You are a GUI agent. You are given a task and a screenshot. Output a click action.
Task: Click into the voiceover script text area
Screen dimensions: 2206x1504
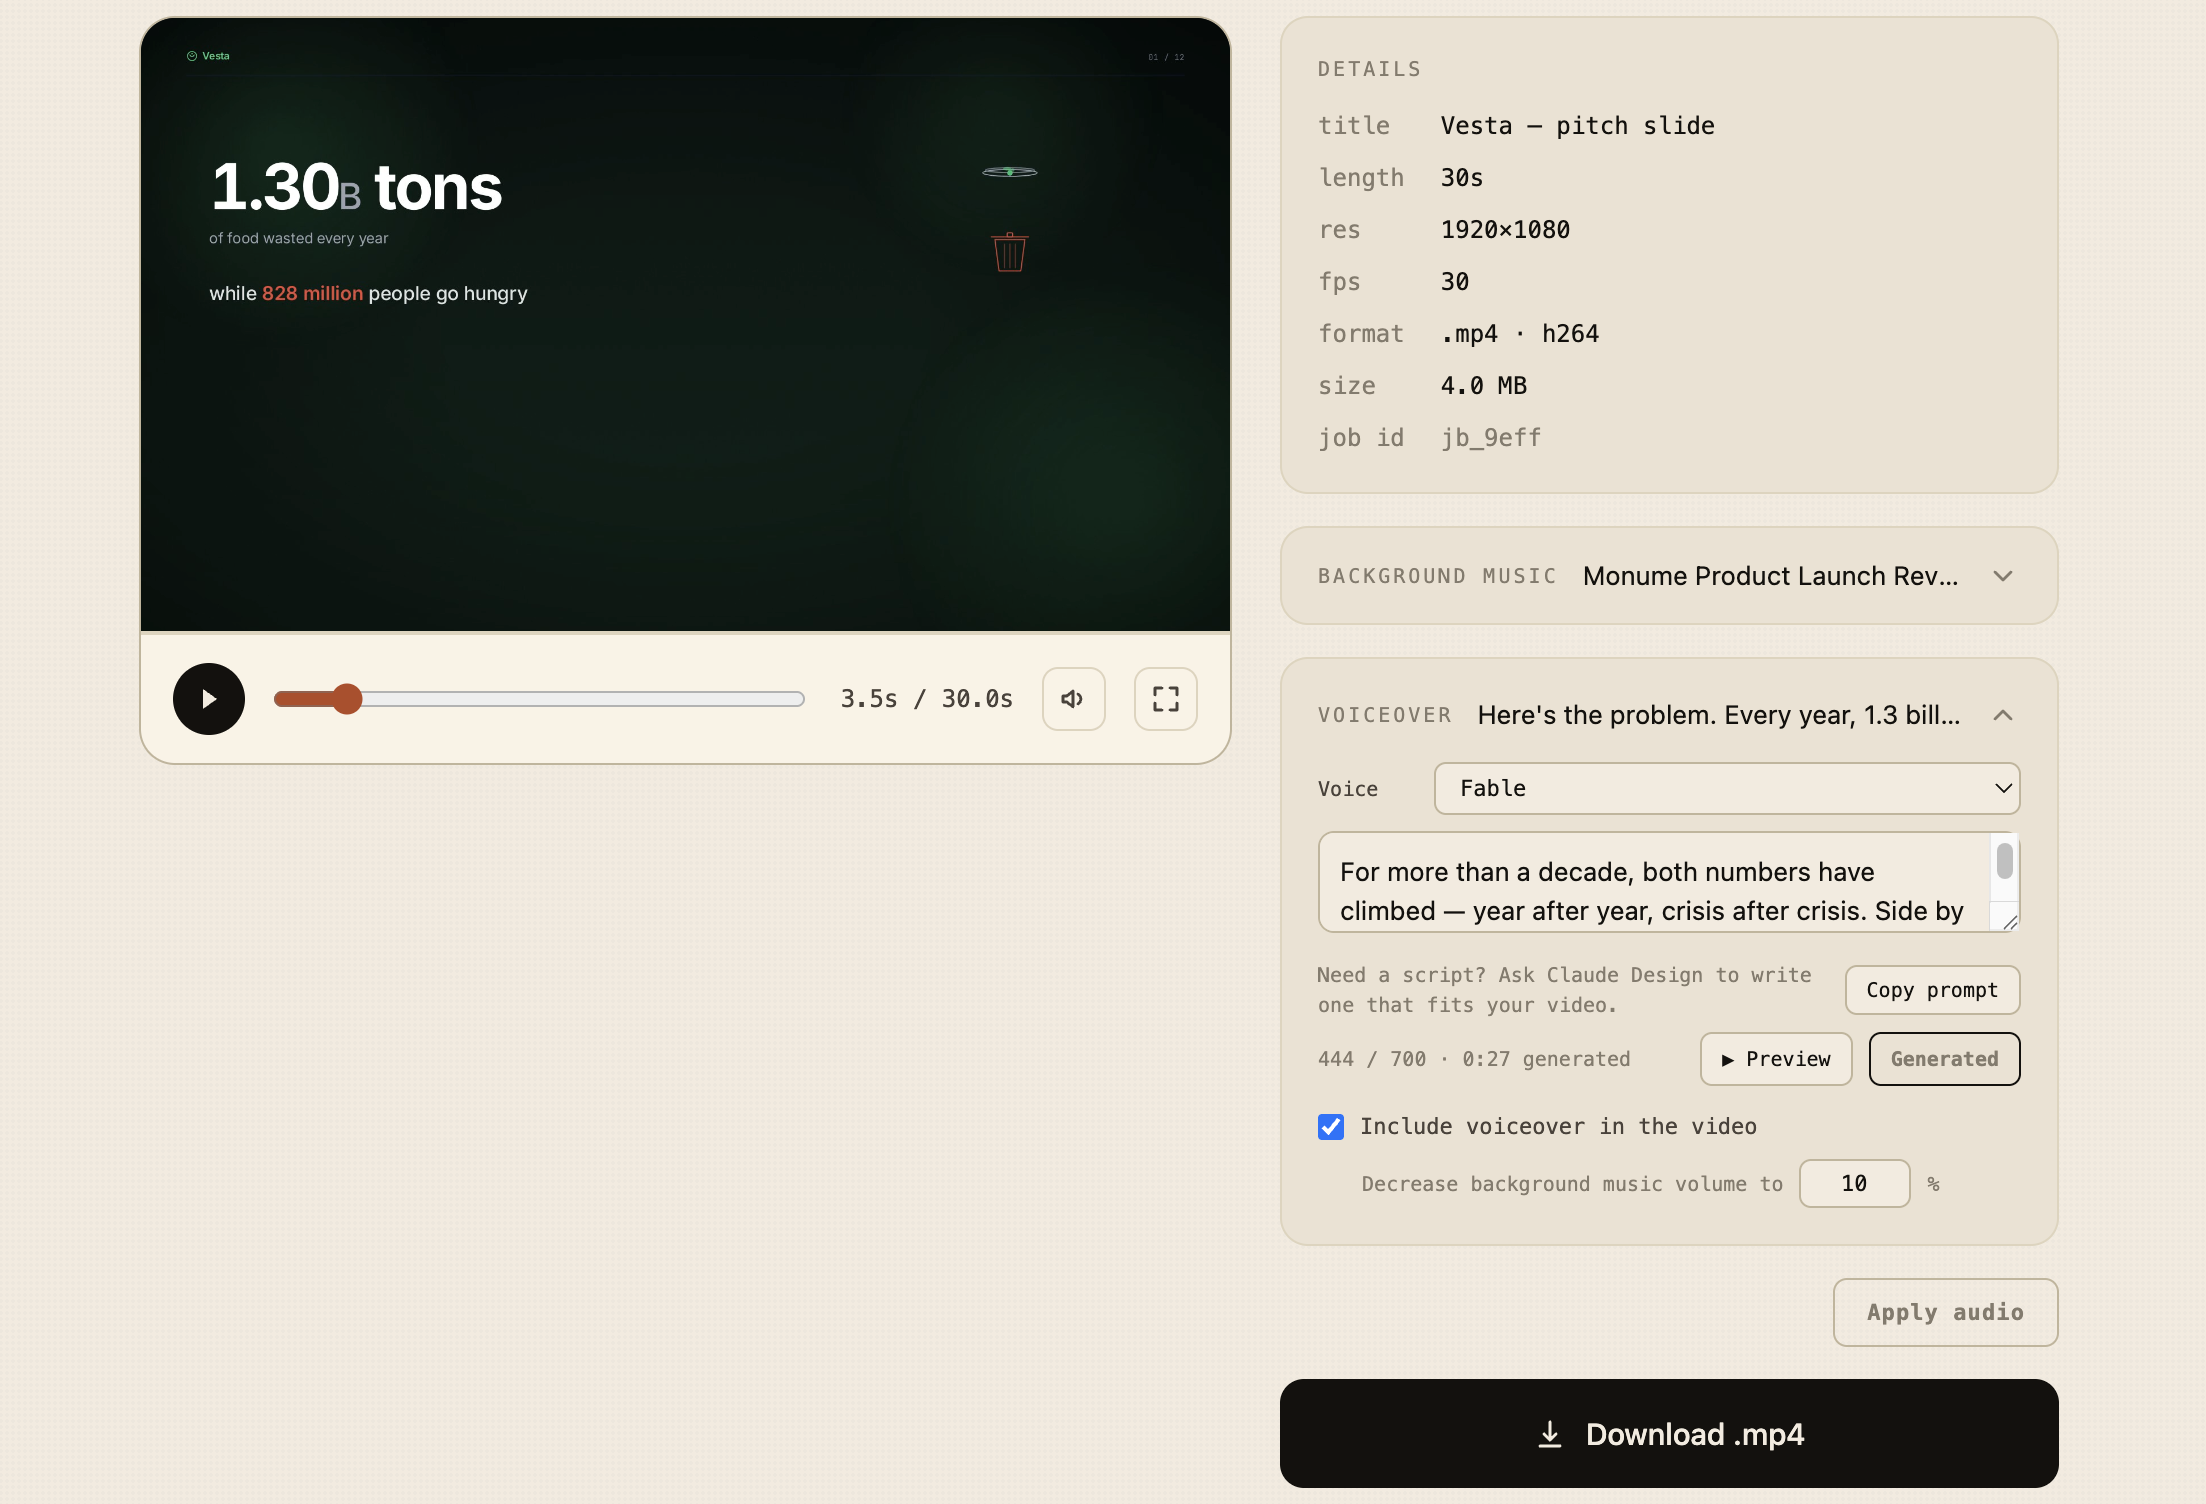coord(1655,882)
